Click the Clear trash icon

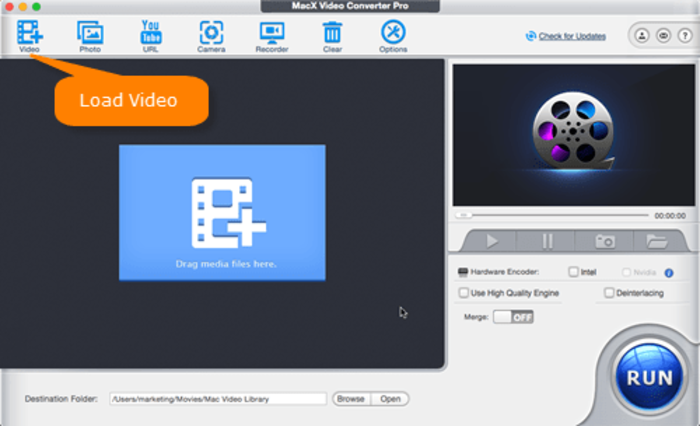[332, 36]
